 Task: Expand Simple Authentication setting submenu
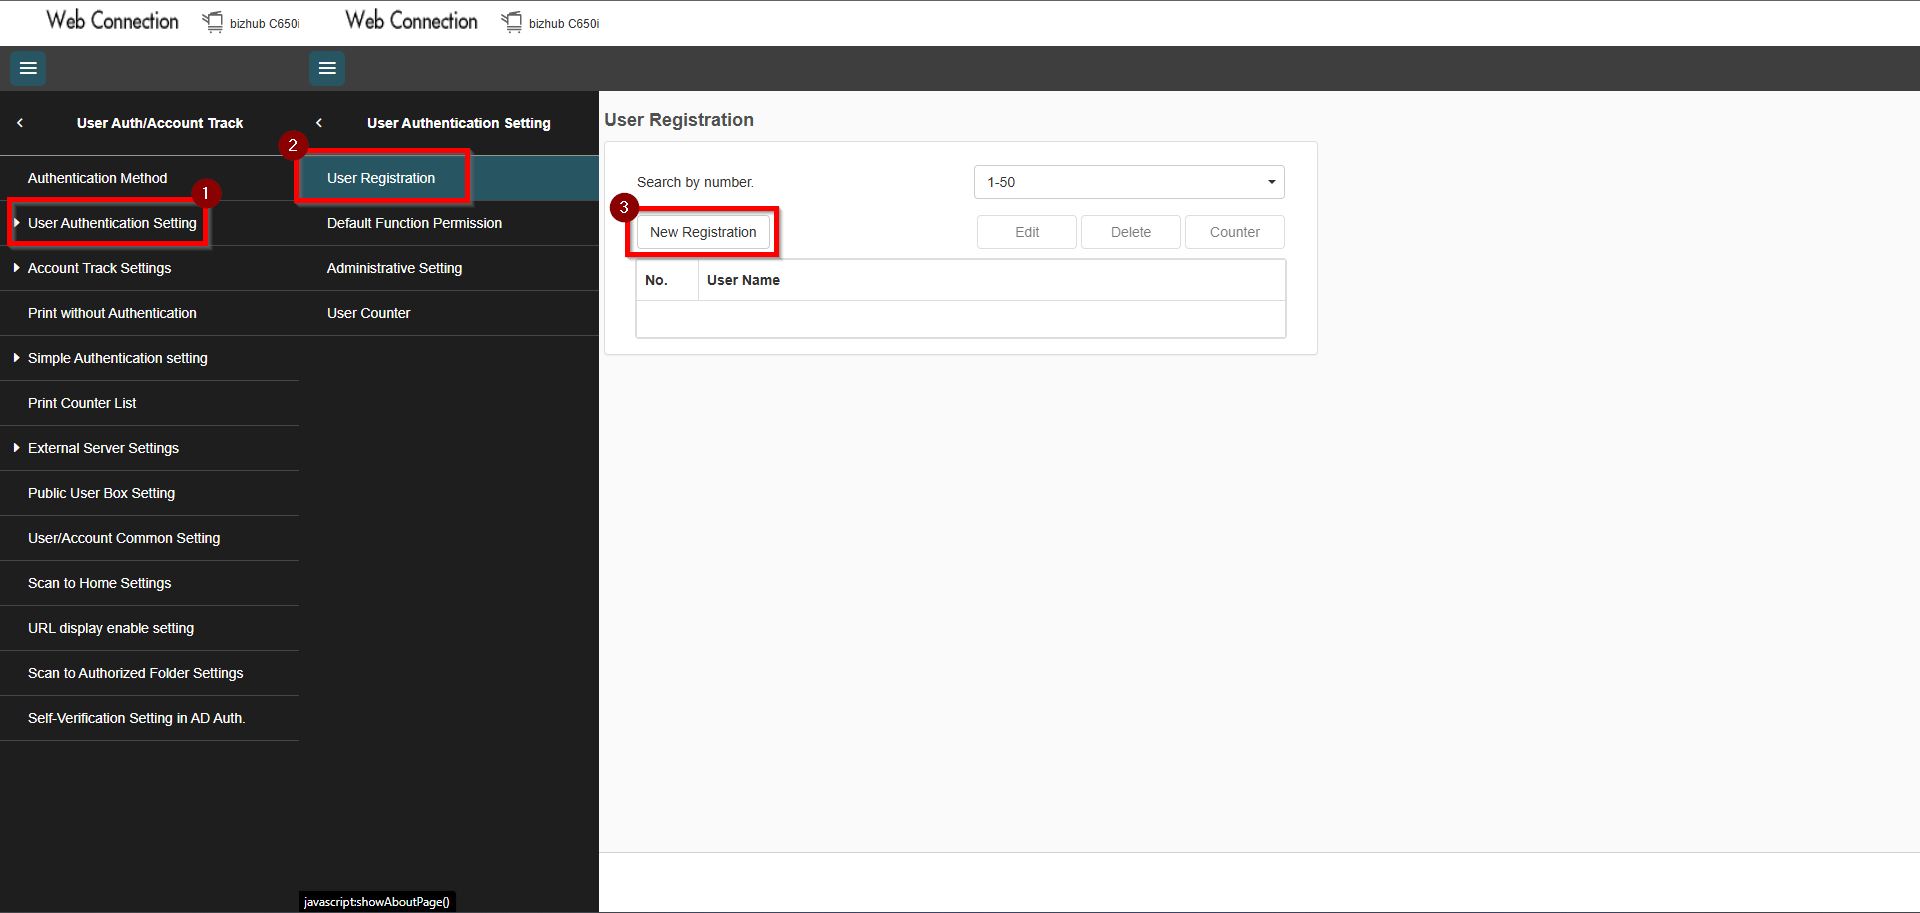pos(16,358)
